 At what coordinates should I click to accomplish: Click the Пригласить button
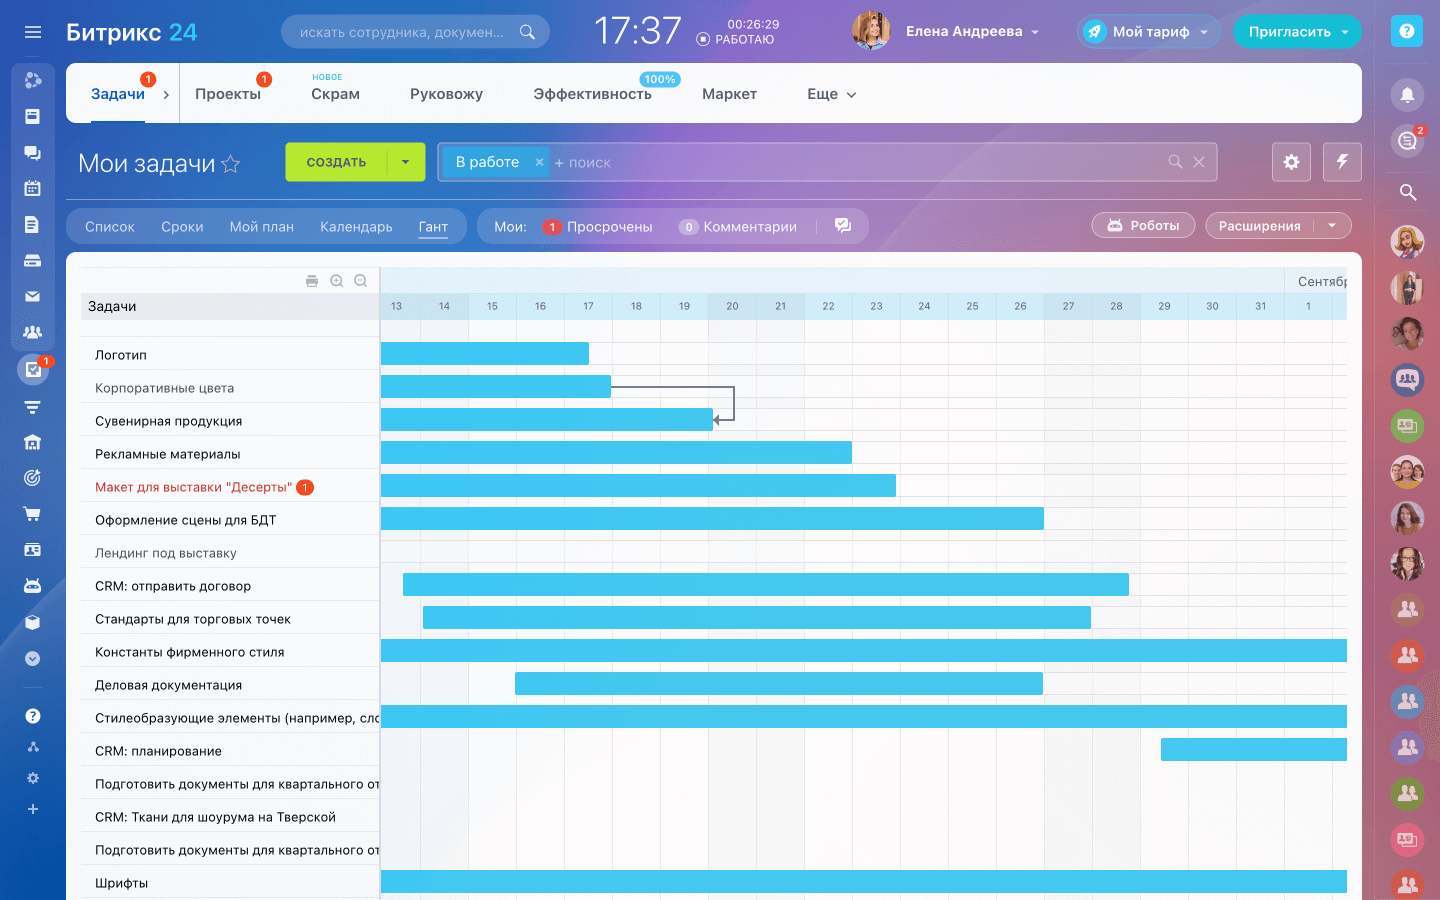click(1289, 32)
